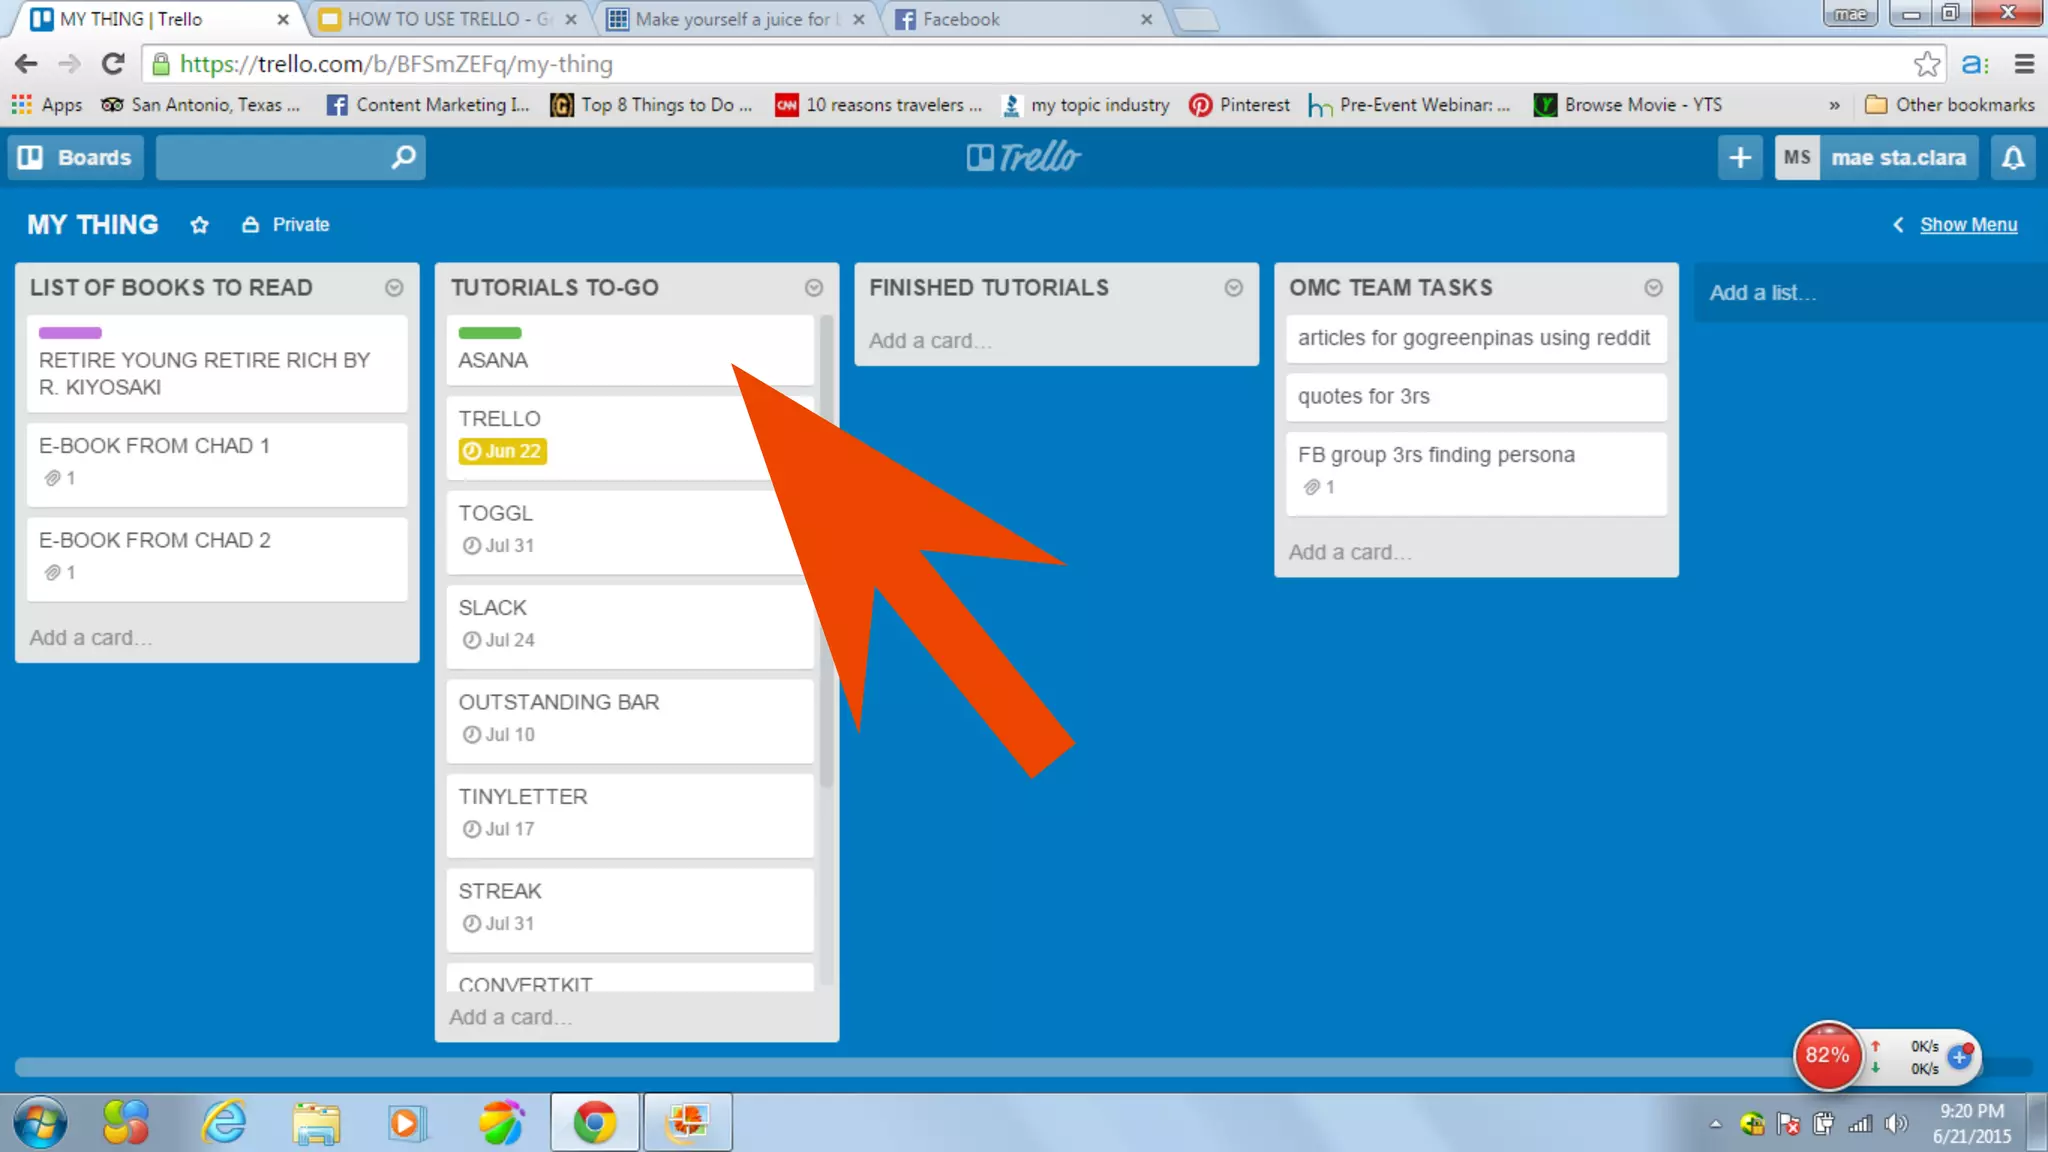Bookmark page with the star icon

pyautogui.click(x=1926, y=64)
